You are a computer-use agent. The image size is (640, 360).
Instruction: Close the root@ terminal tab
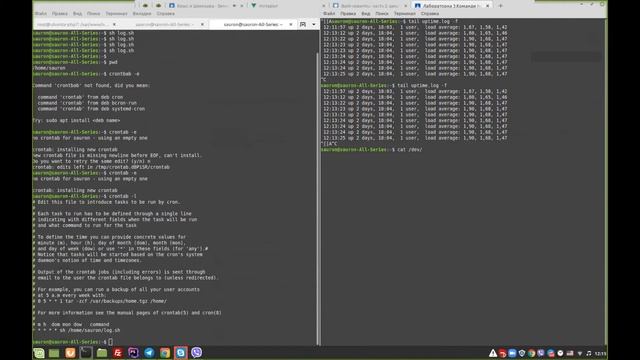point(114,24)
